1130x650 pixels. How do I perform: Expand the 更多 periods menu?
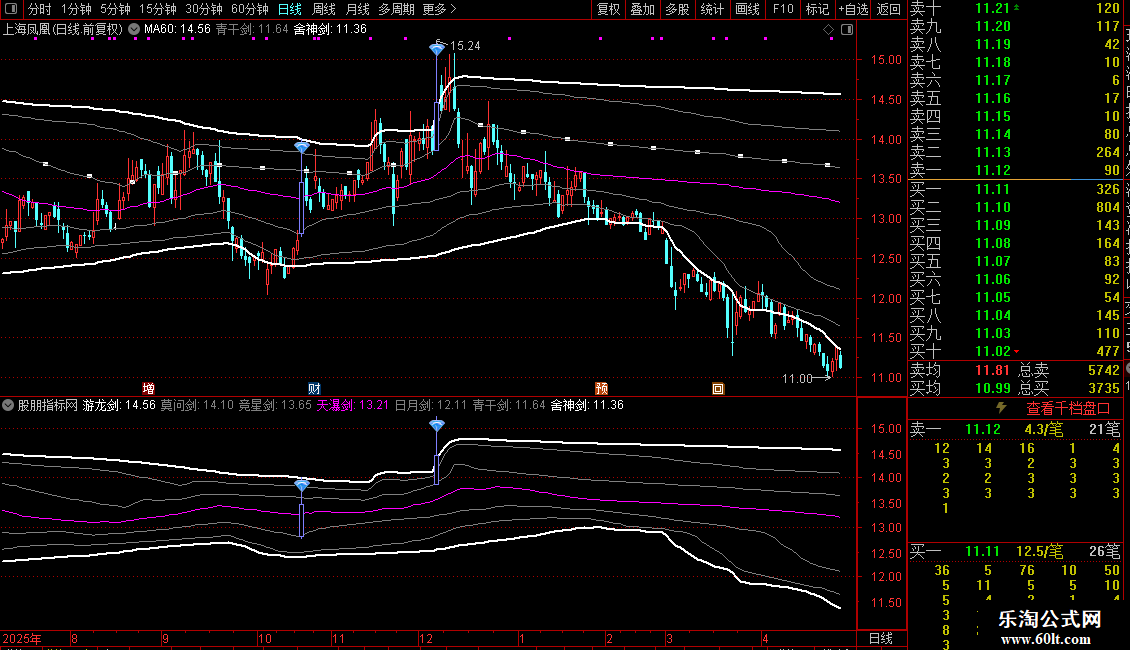point(439,9)
